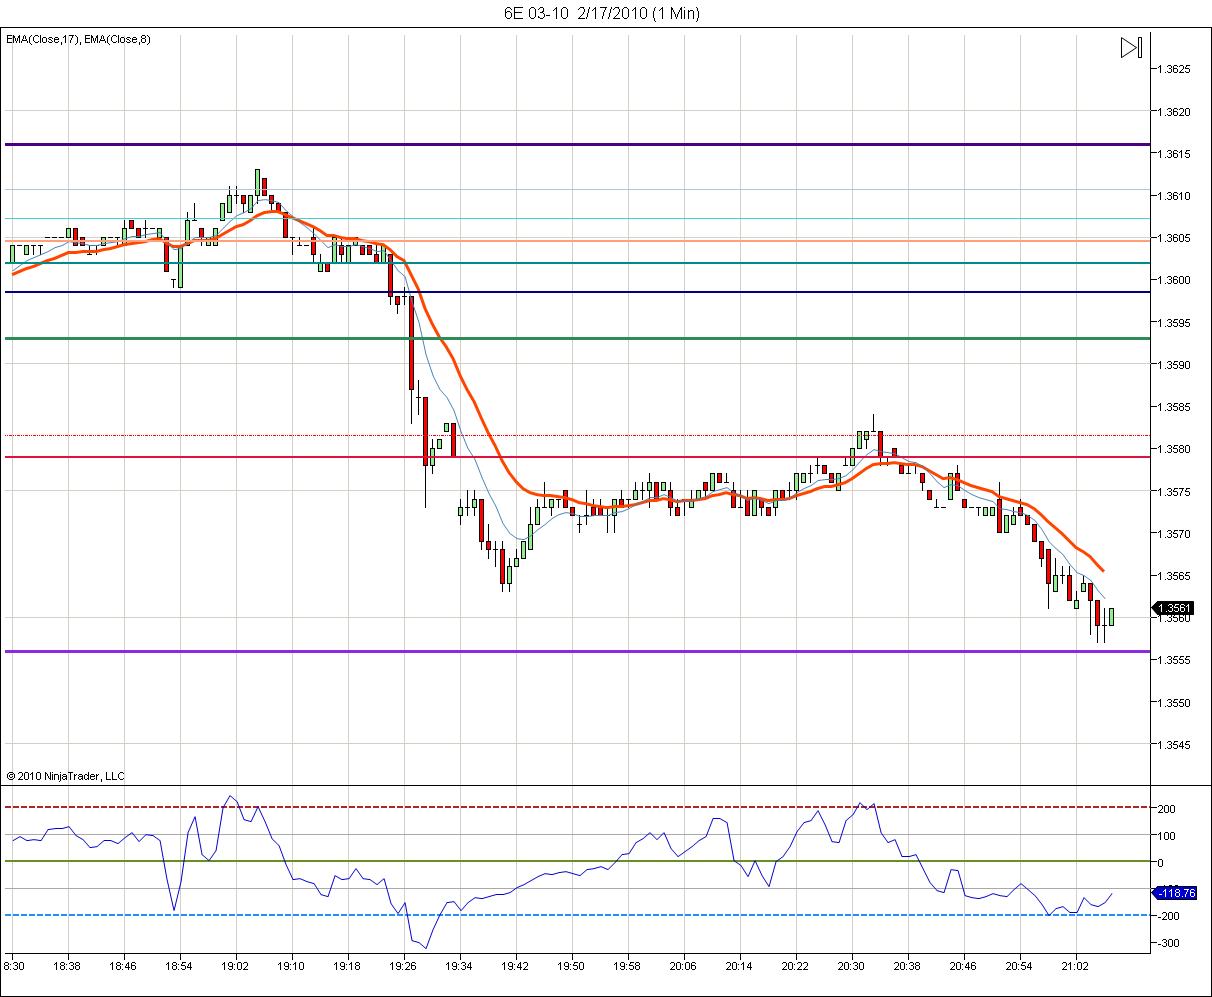Select the red dashed 200 line in indicator panel

pyautogui.click(x=577, y=808)
